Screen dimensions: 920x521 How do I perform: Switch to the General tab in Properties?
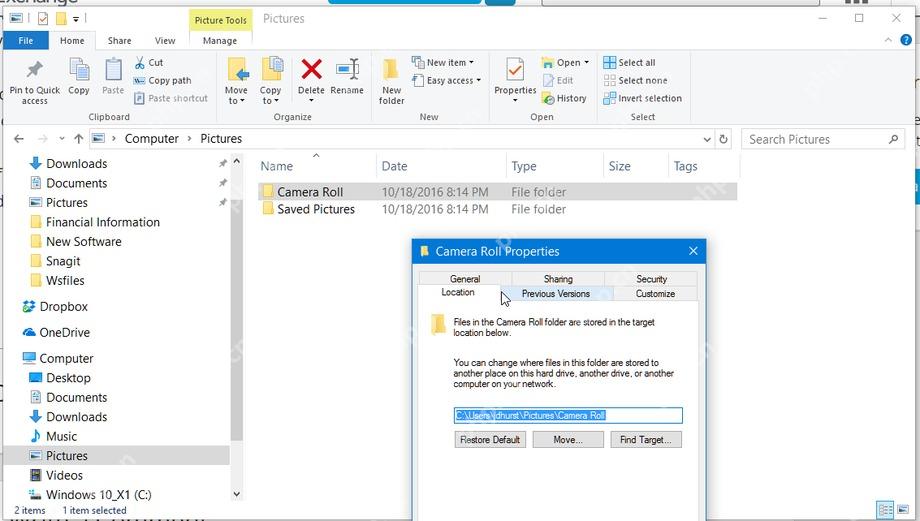tap(465, 279)
